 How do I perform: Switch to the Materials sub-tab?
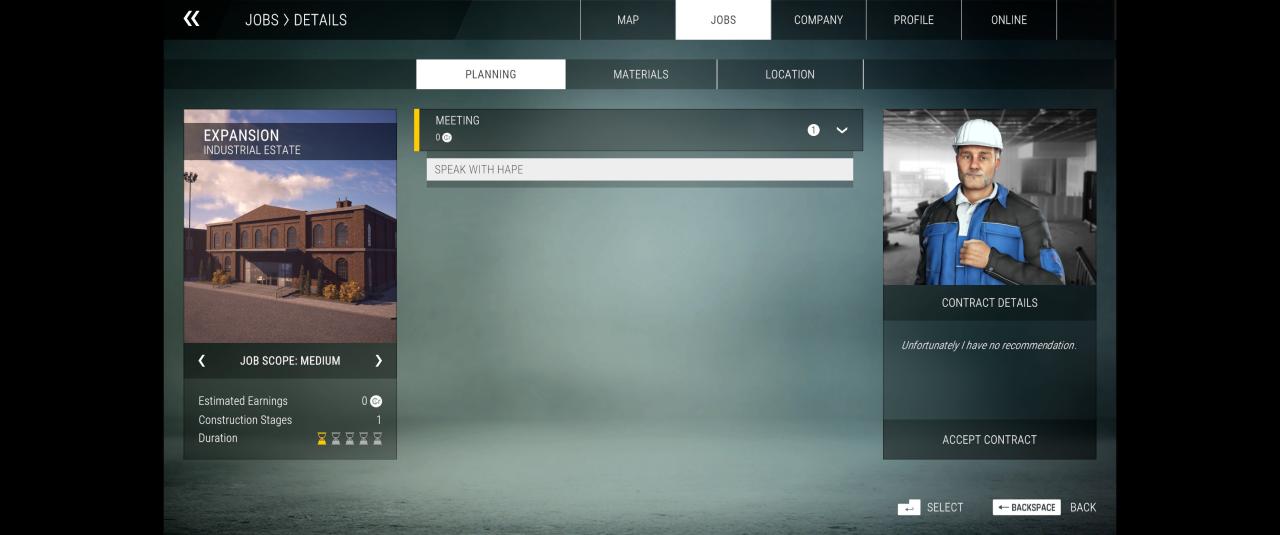641,74
